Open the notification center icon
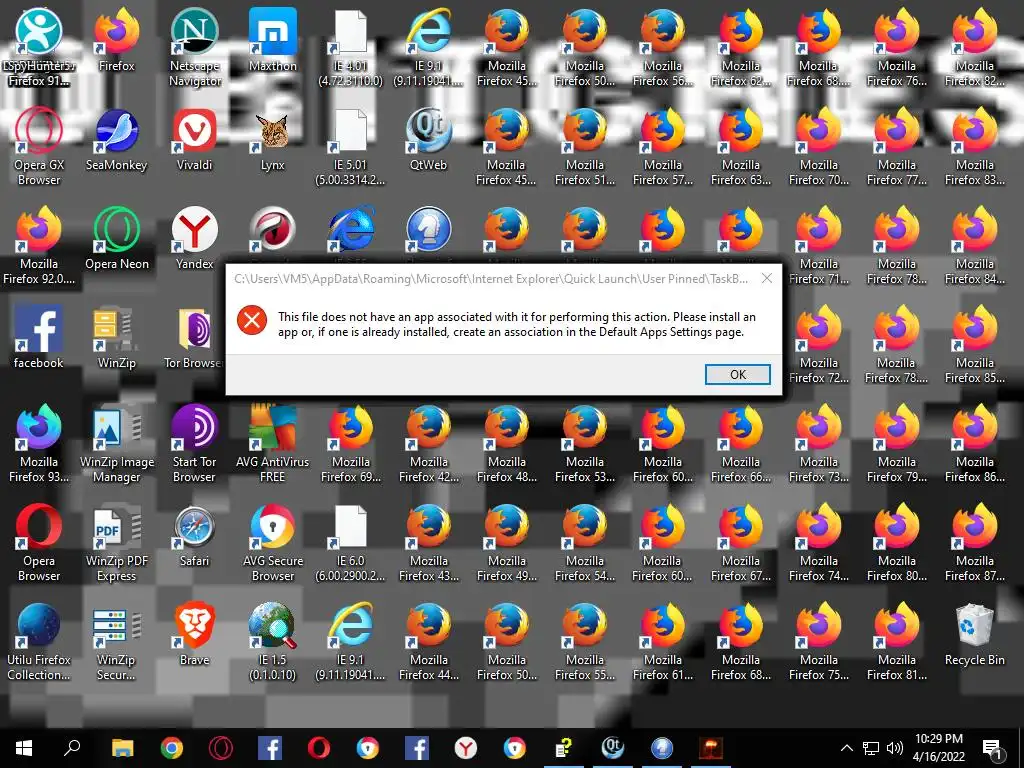 pos(993,749)
